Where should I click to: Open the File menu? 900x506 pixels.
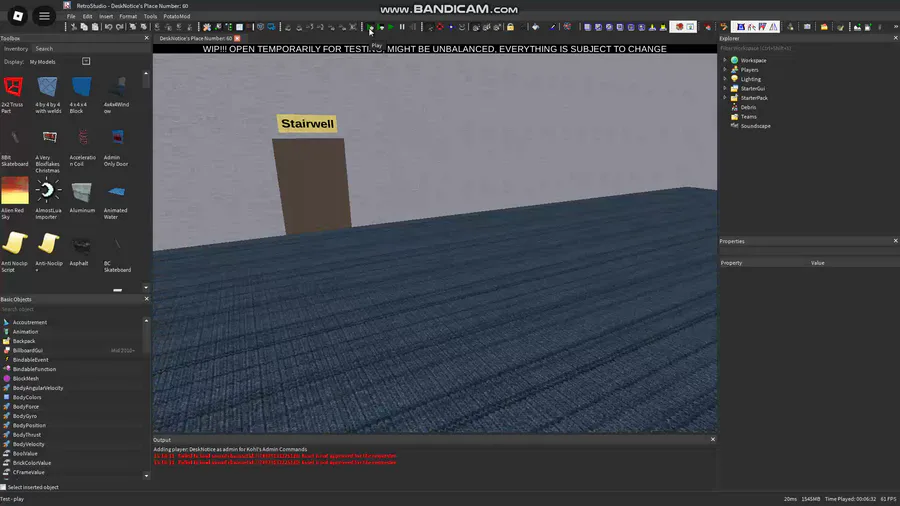point(71,17)
